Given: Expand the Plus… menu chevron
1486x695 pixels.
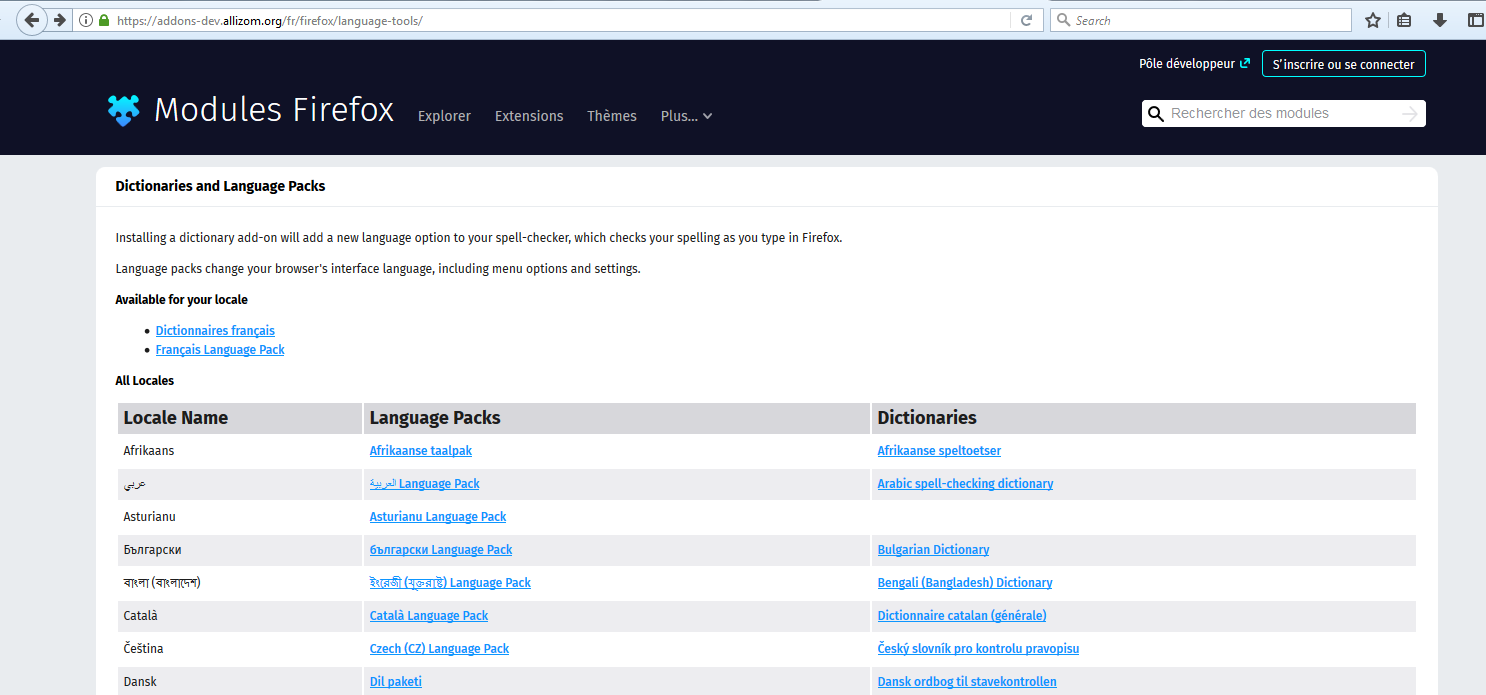Looking at the screenshot, I should (707, 116).
